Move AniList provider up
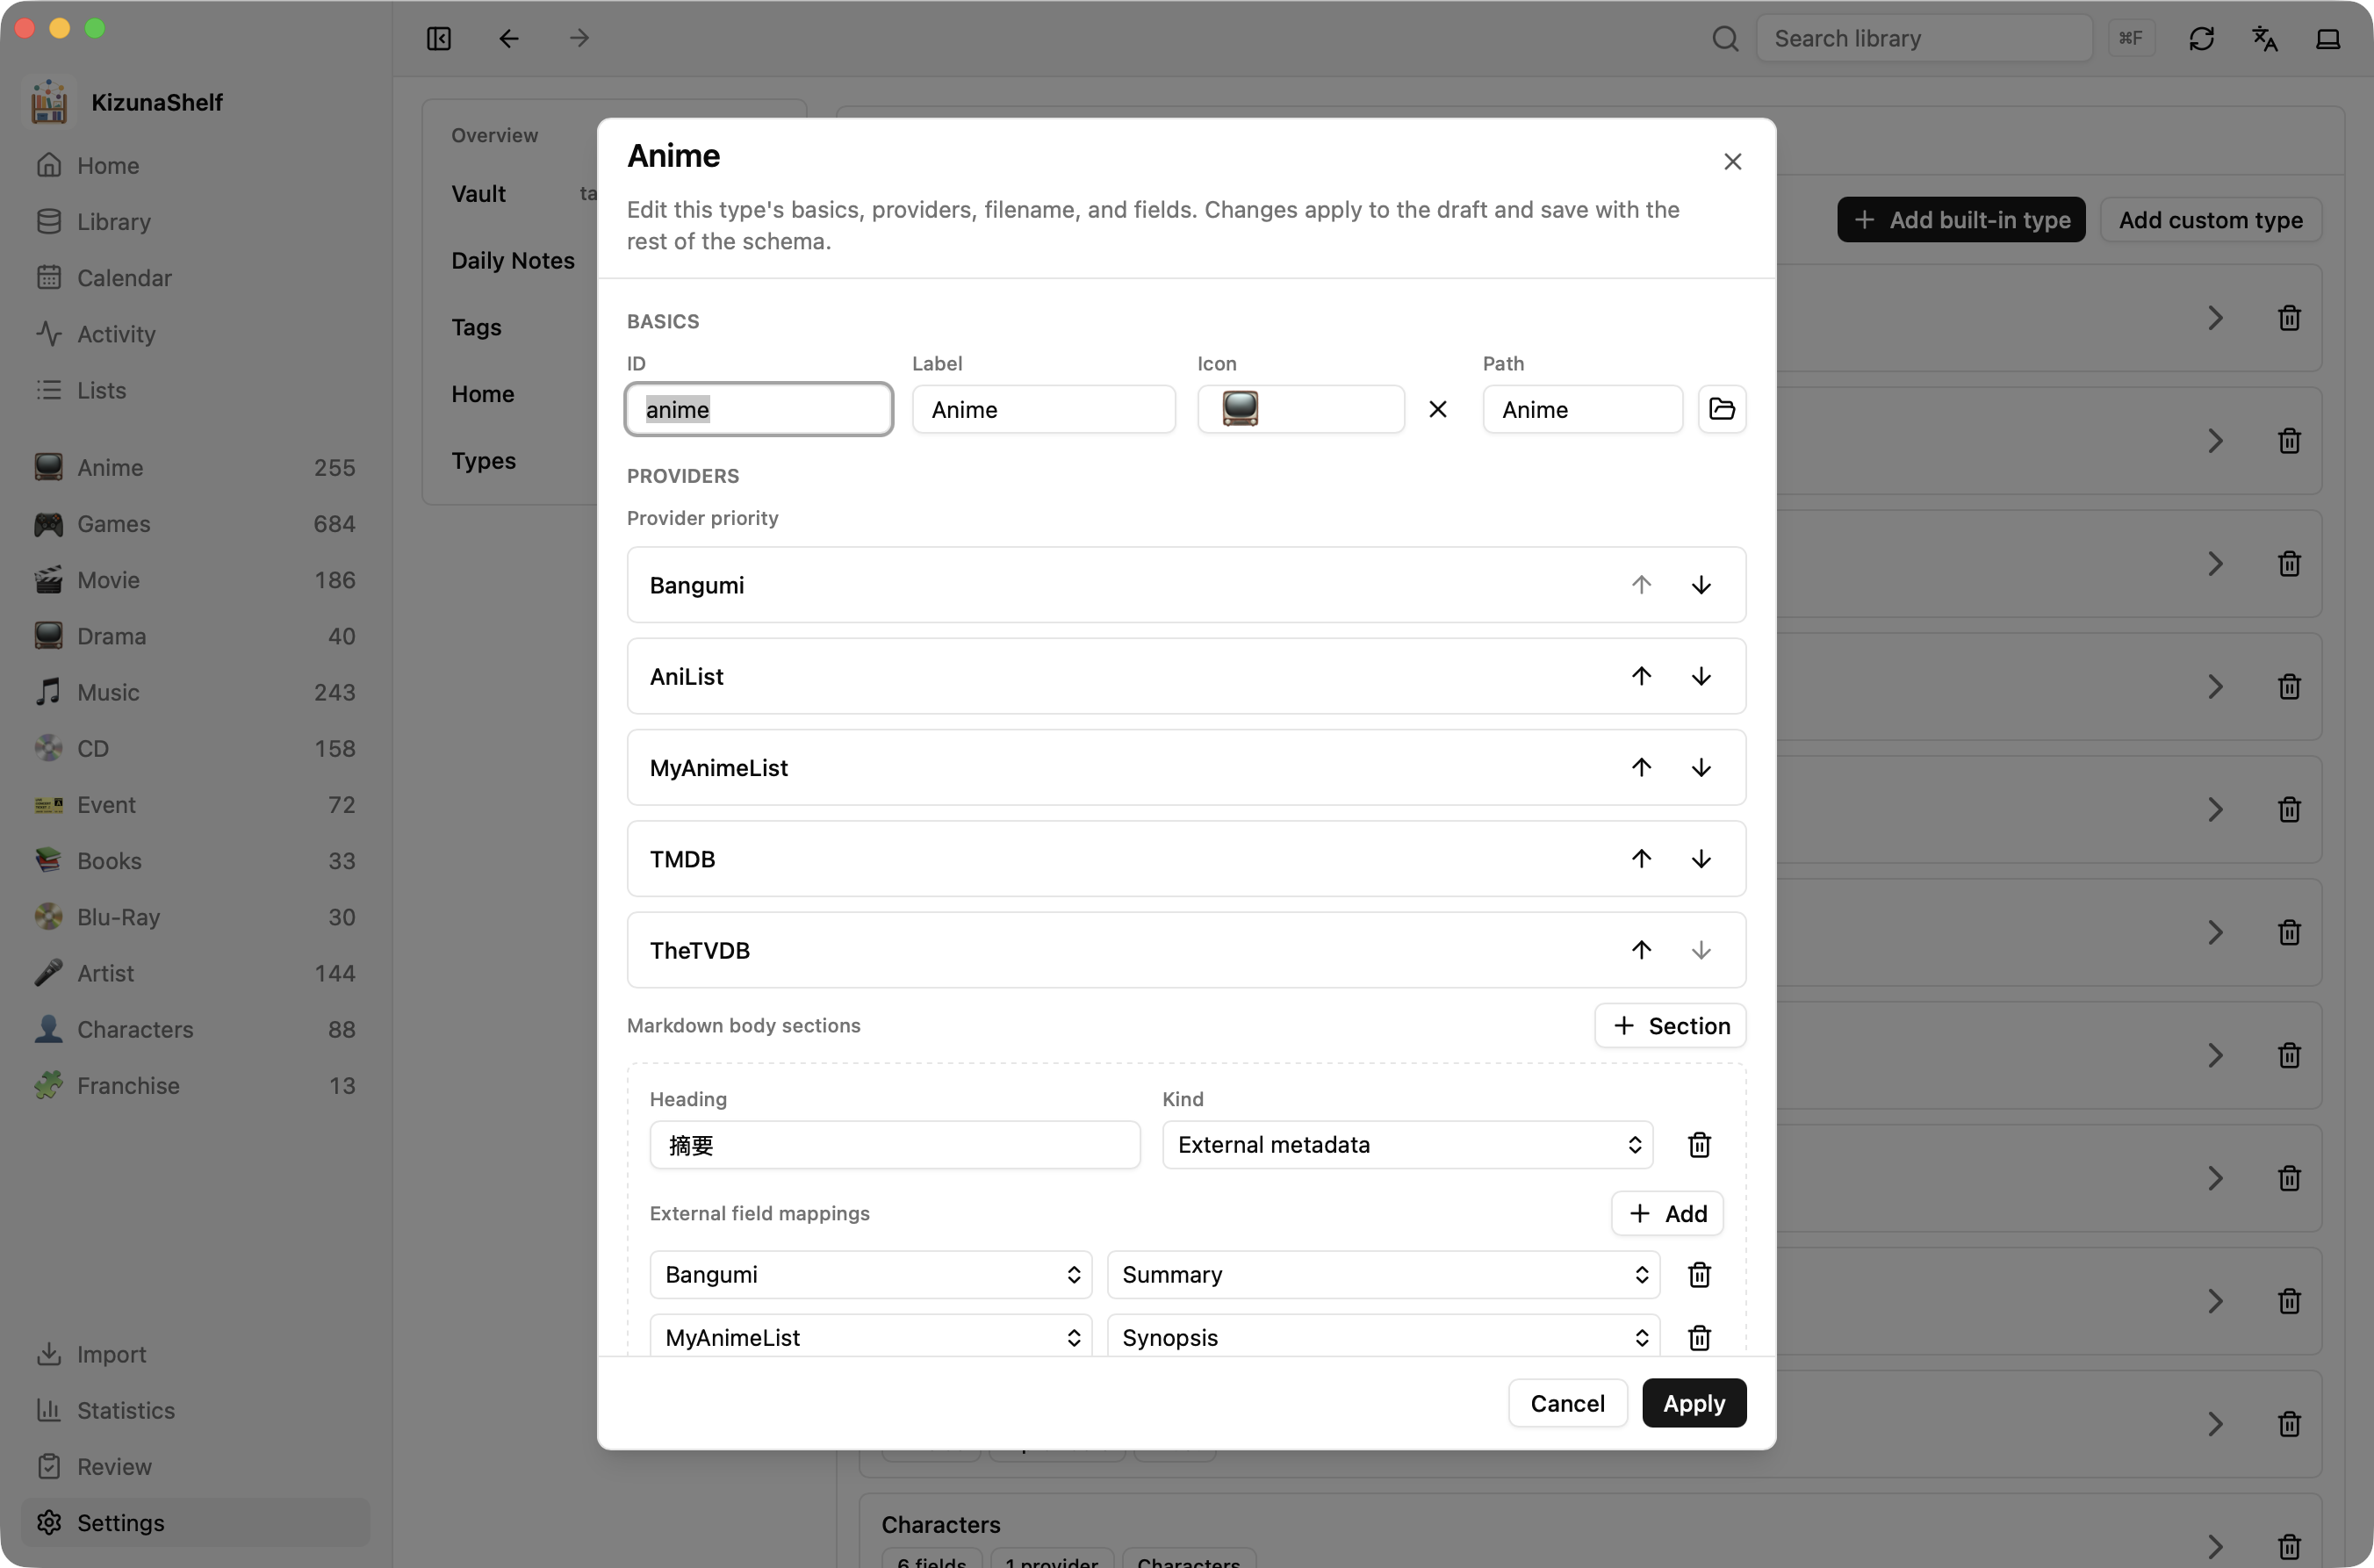 (1641, 676)
